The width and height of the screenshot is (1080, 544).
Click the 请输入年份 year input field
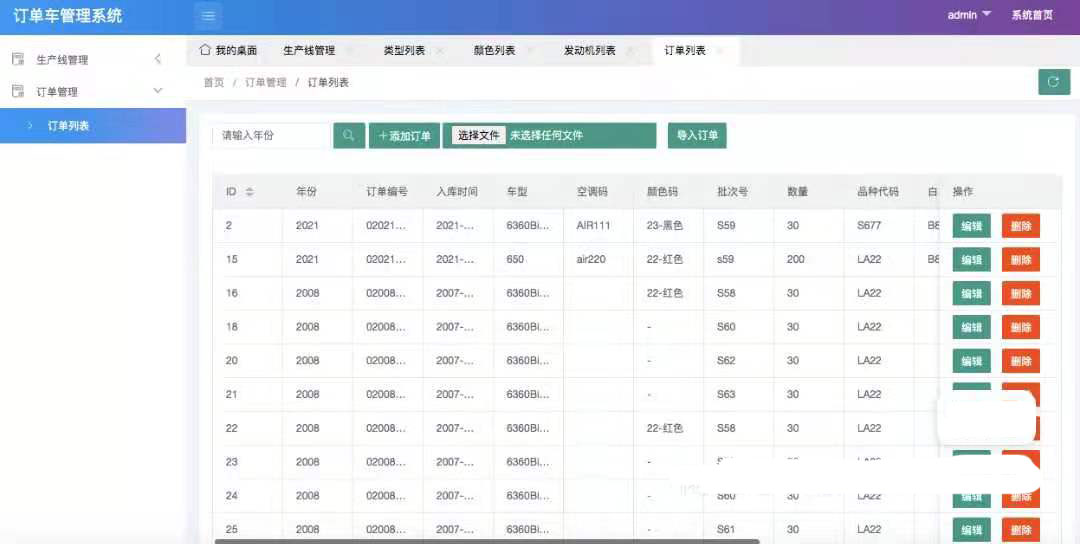[270, 136]
